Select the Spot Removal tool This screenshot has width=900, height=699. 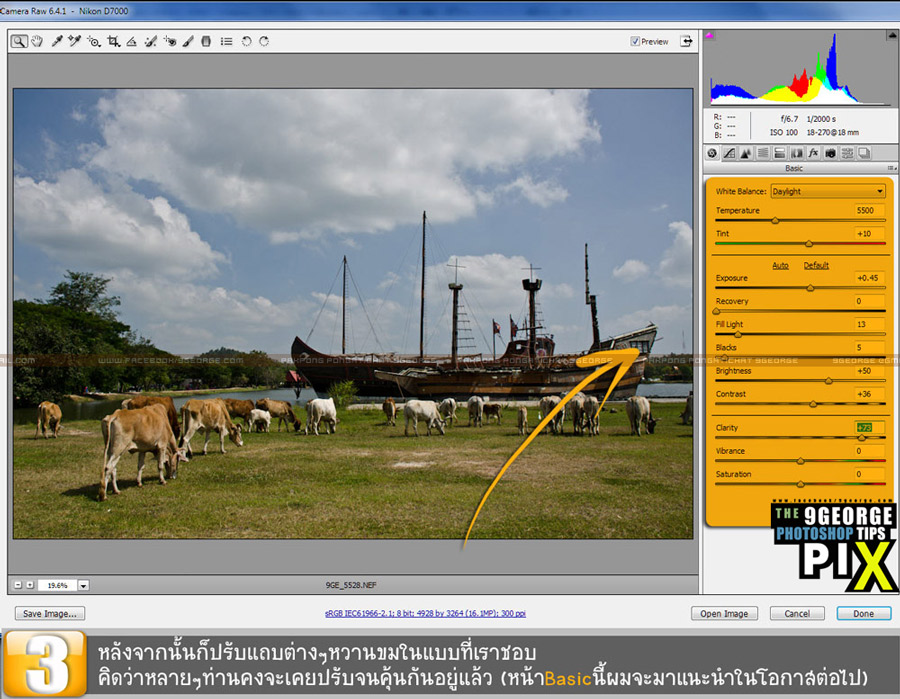150,41
